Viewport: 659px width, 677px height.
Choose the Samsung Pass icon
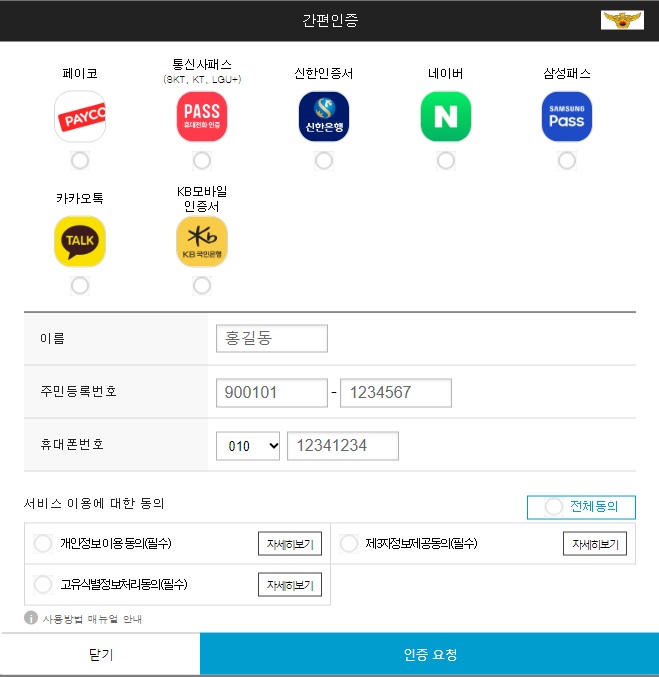[x=567, y=116]
